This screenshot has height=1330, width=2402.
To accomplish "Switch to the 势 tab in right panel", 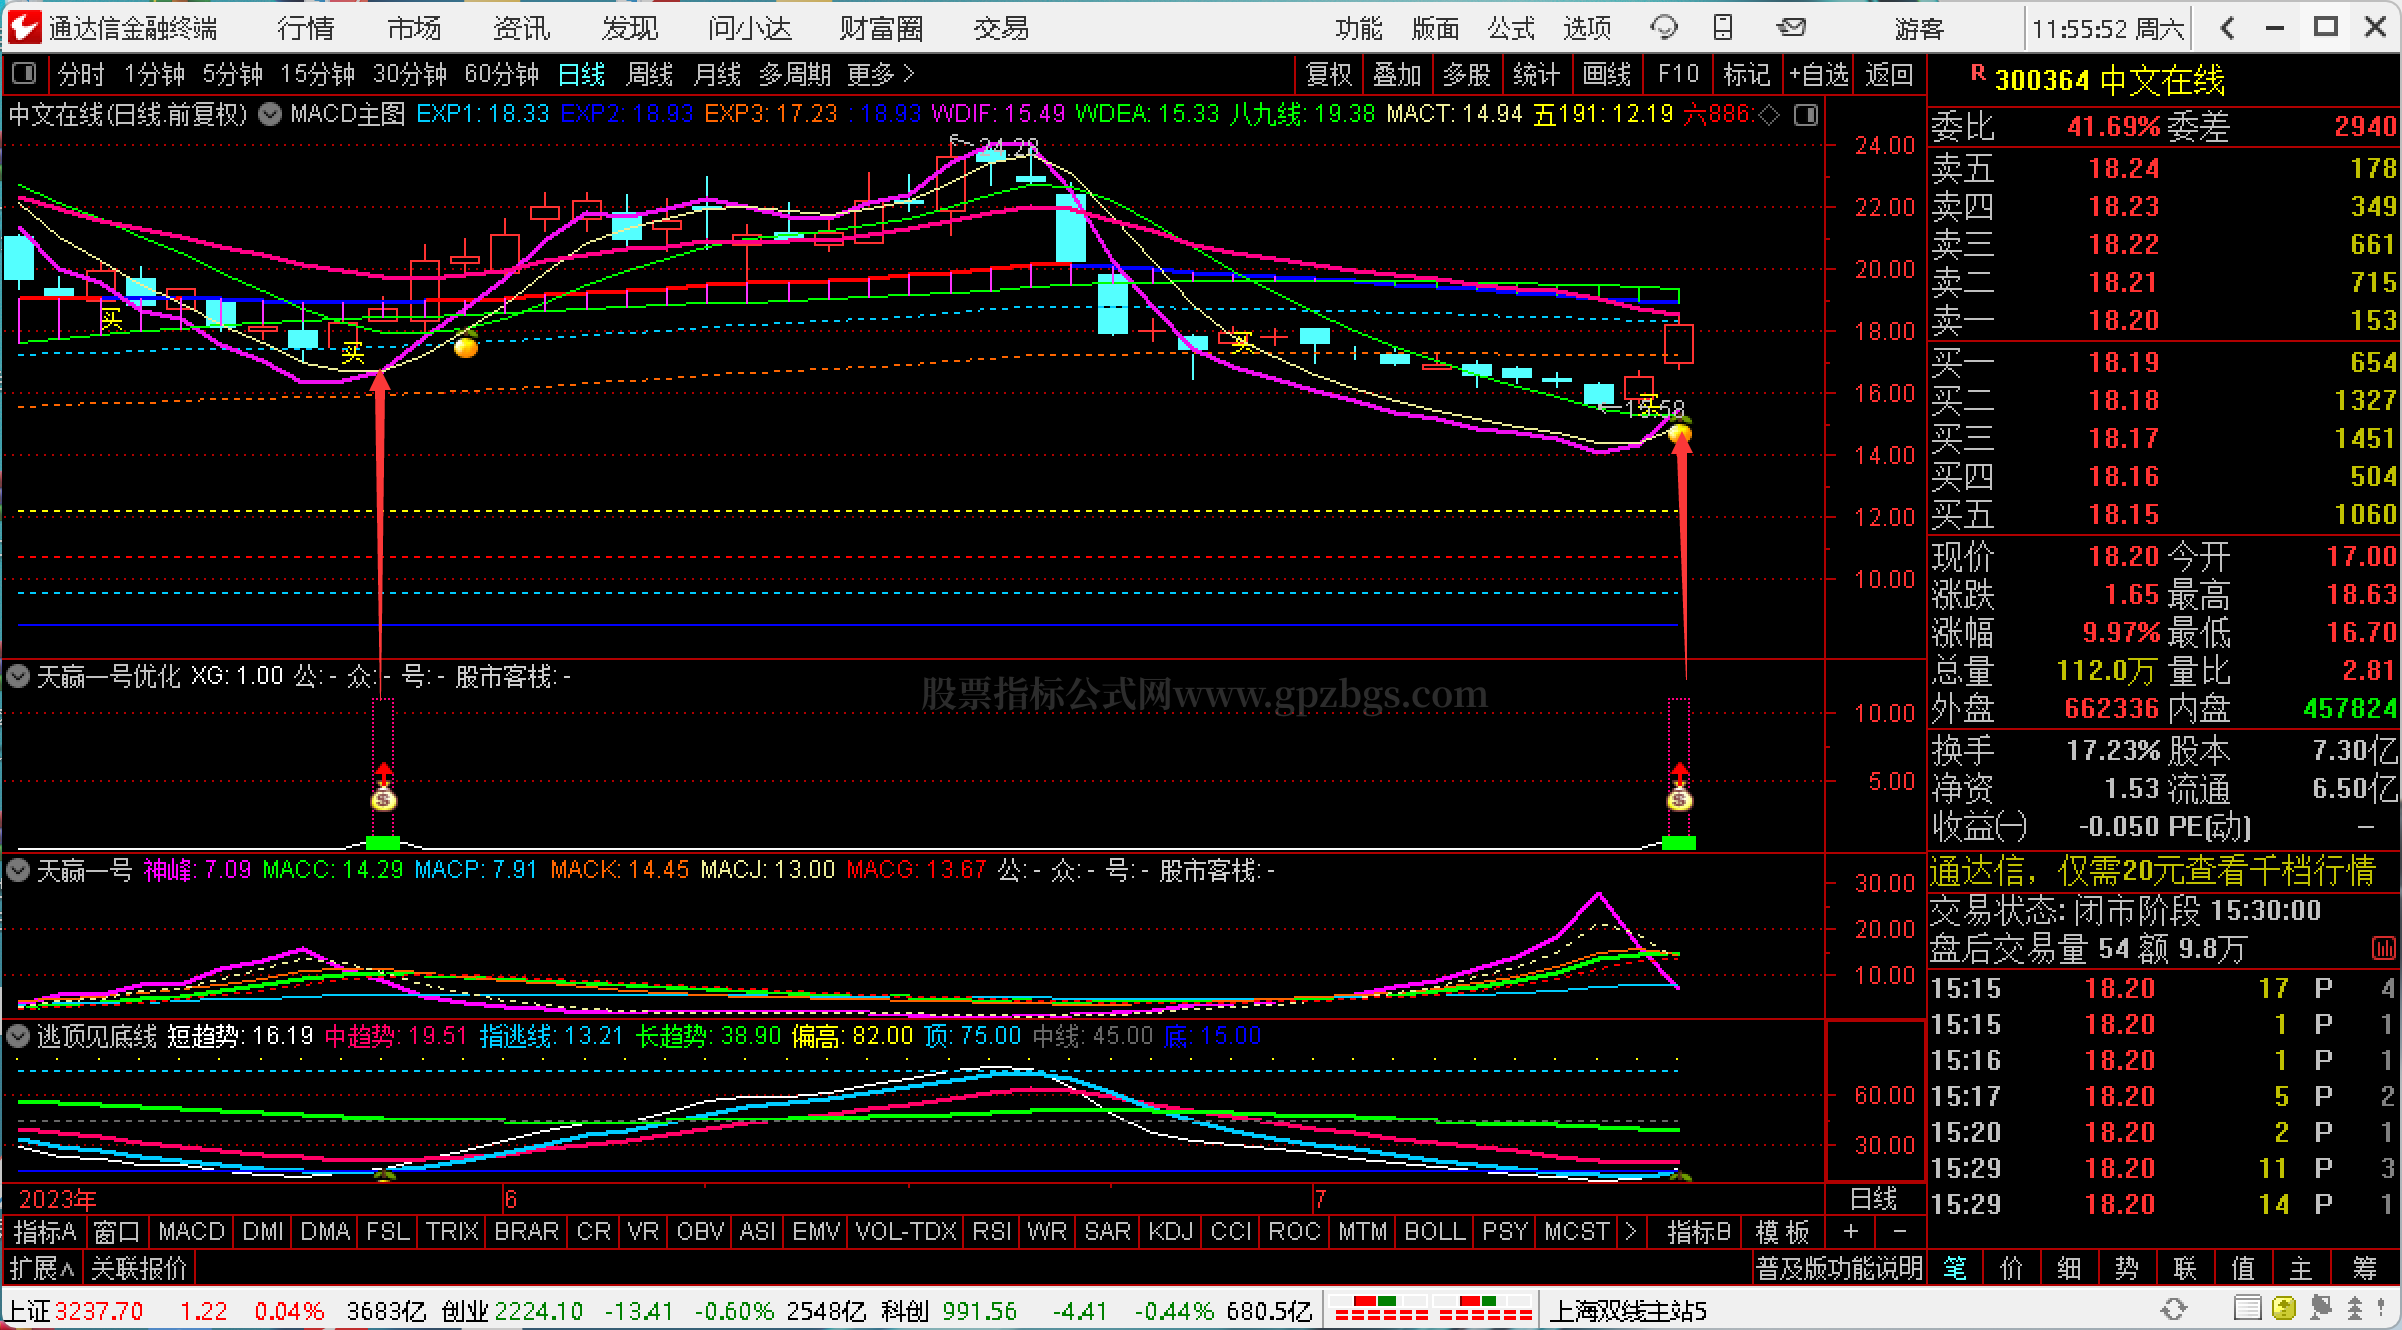I will click(2127, 1268).
